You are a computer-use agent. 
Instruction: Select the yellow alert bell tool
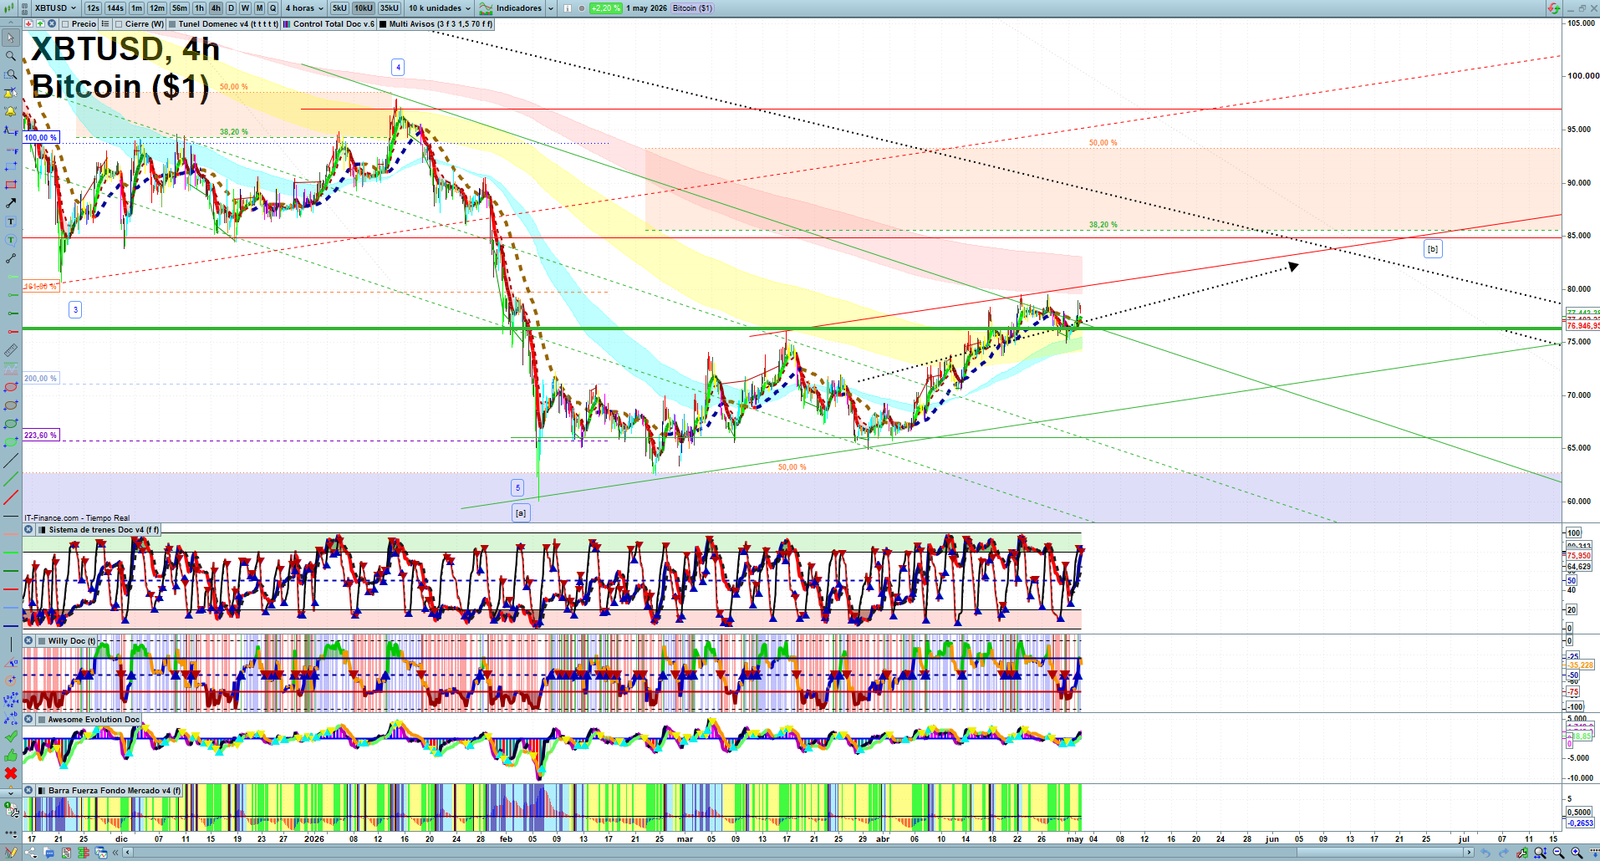coord(11,111)
